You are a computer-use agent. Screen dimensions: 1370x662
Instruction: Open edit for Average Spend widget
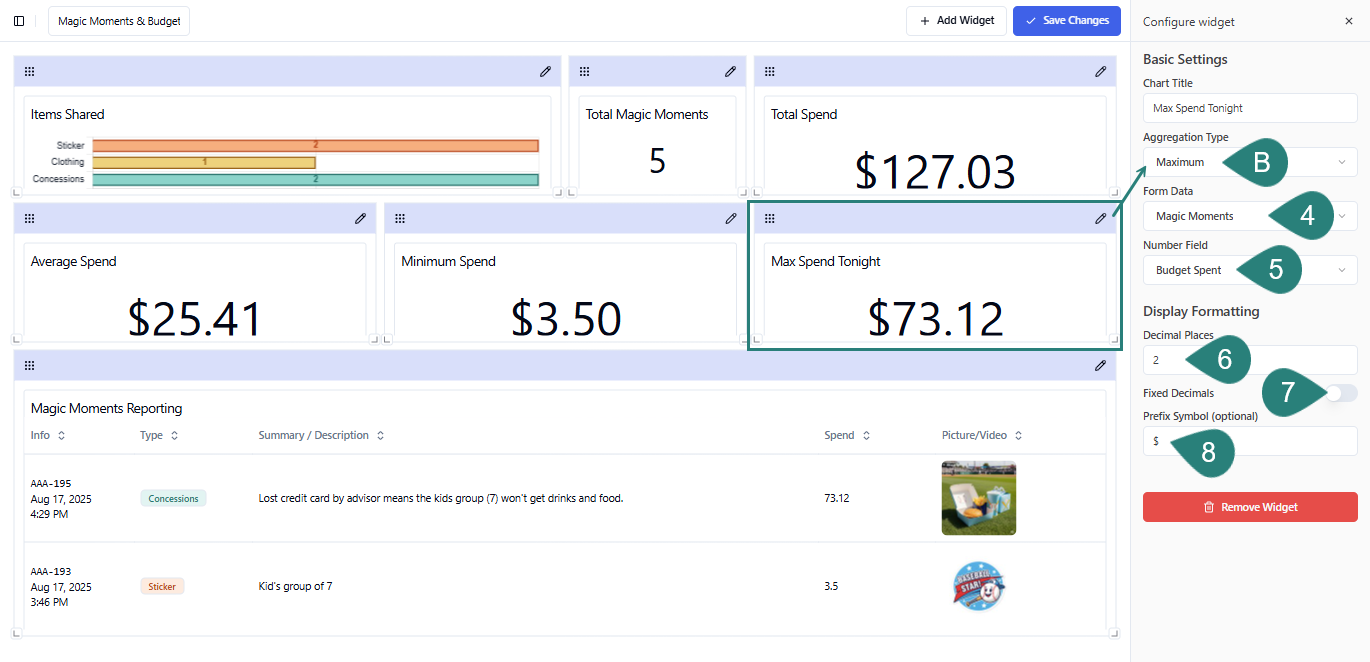pyautogui.click(x=360, y=219)
